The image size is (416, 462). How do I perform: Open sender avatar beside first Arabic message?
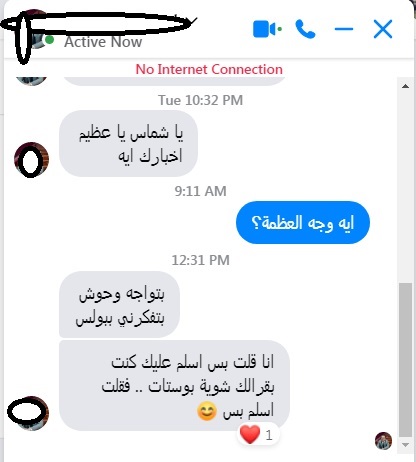pyautogui.click(x=31, y=160)
